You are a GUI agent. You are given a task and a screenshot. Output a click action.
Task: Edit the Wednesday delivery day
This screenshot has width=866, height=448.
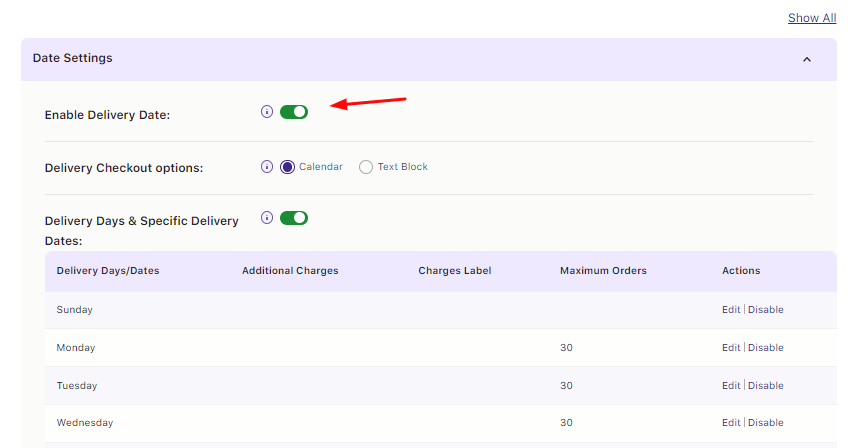coord(731,423)
